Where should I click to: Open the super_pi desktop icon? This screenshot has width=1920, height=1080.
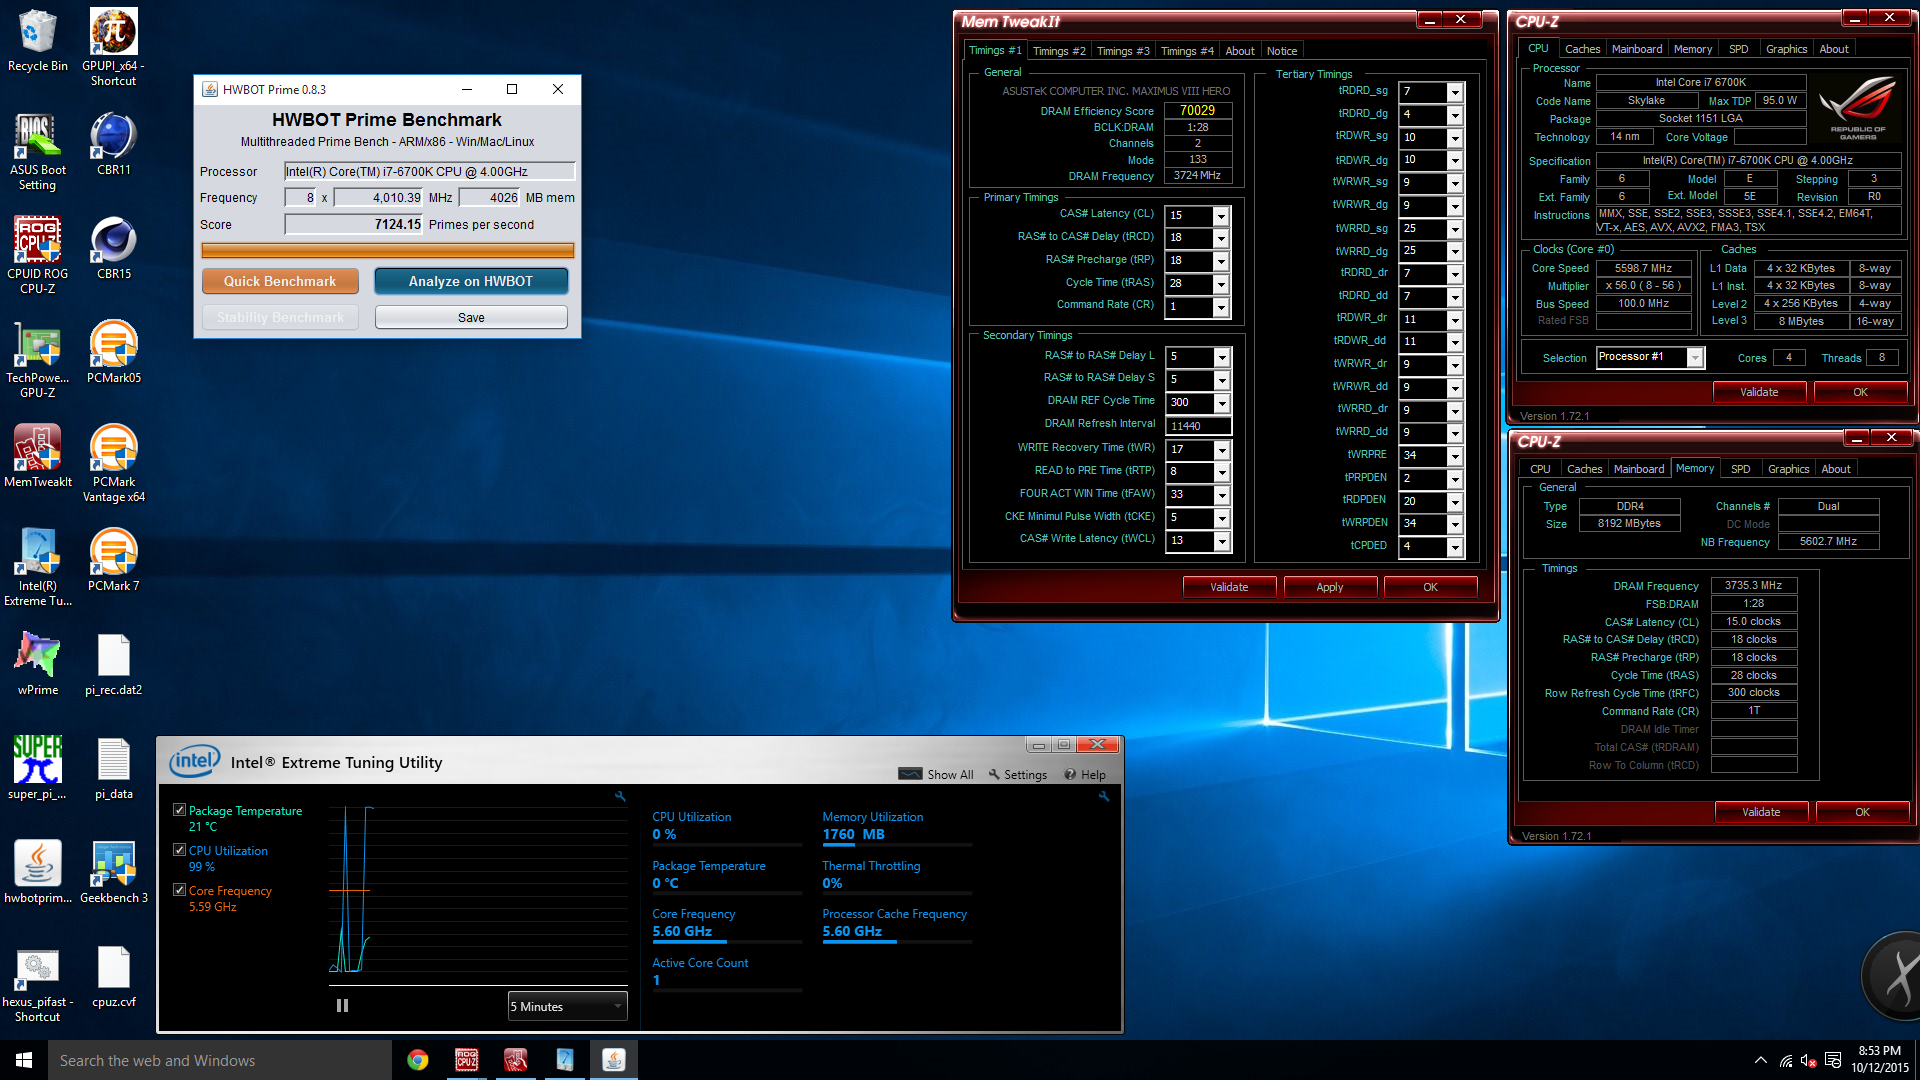[37, 768]
